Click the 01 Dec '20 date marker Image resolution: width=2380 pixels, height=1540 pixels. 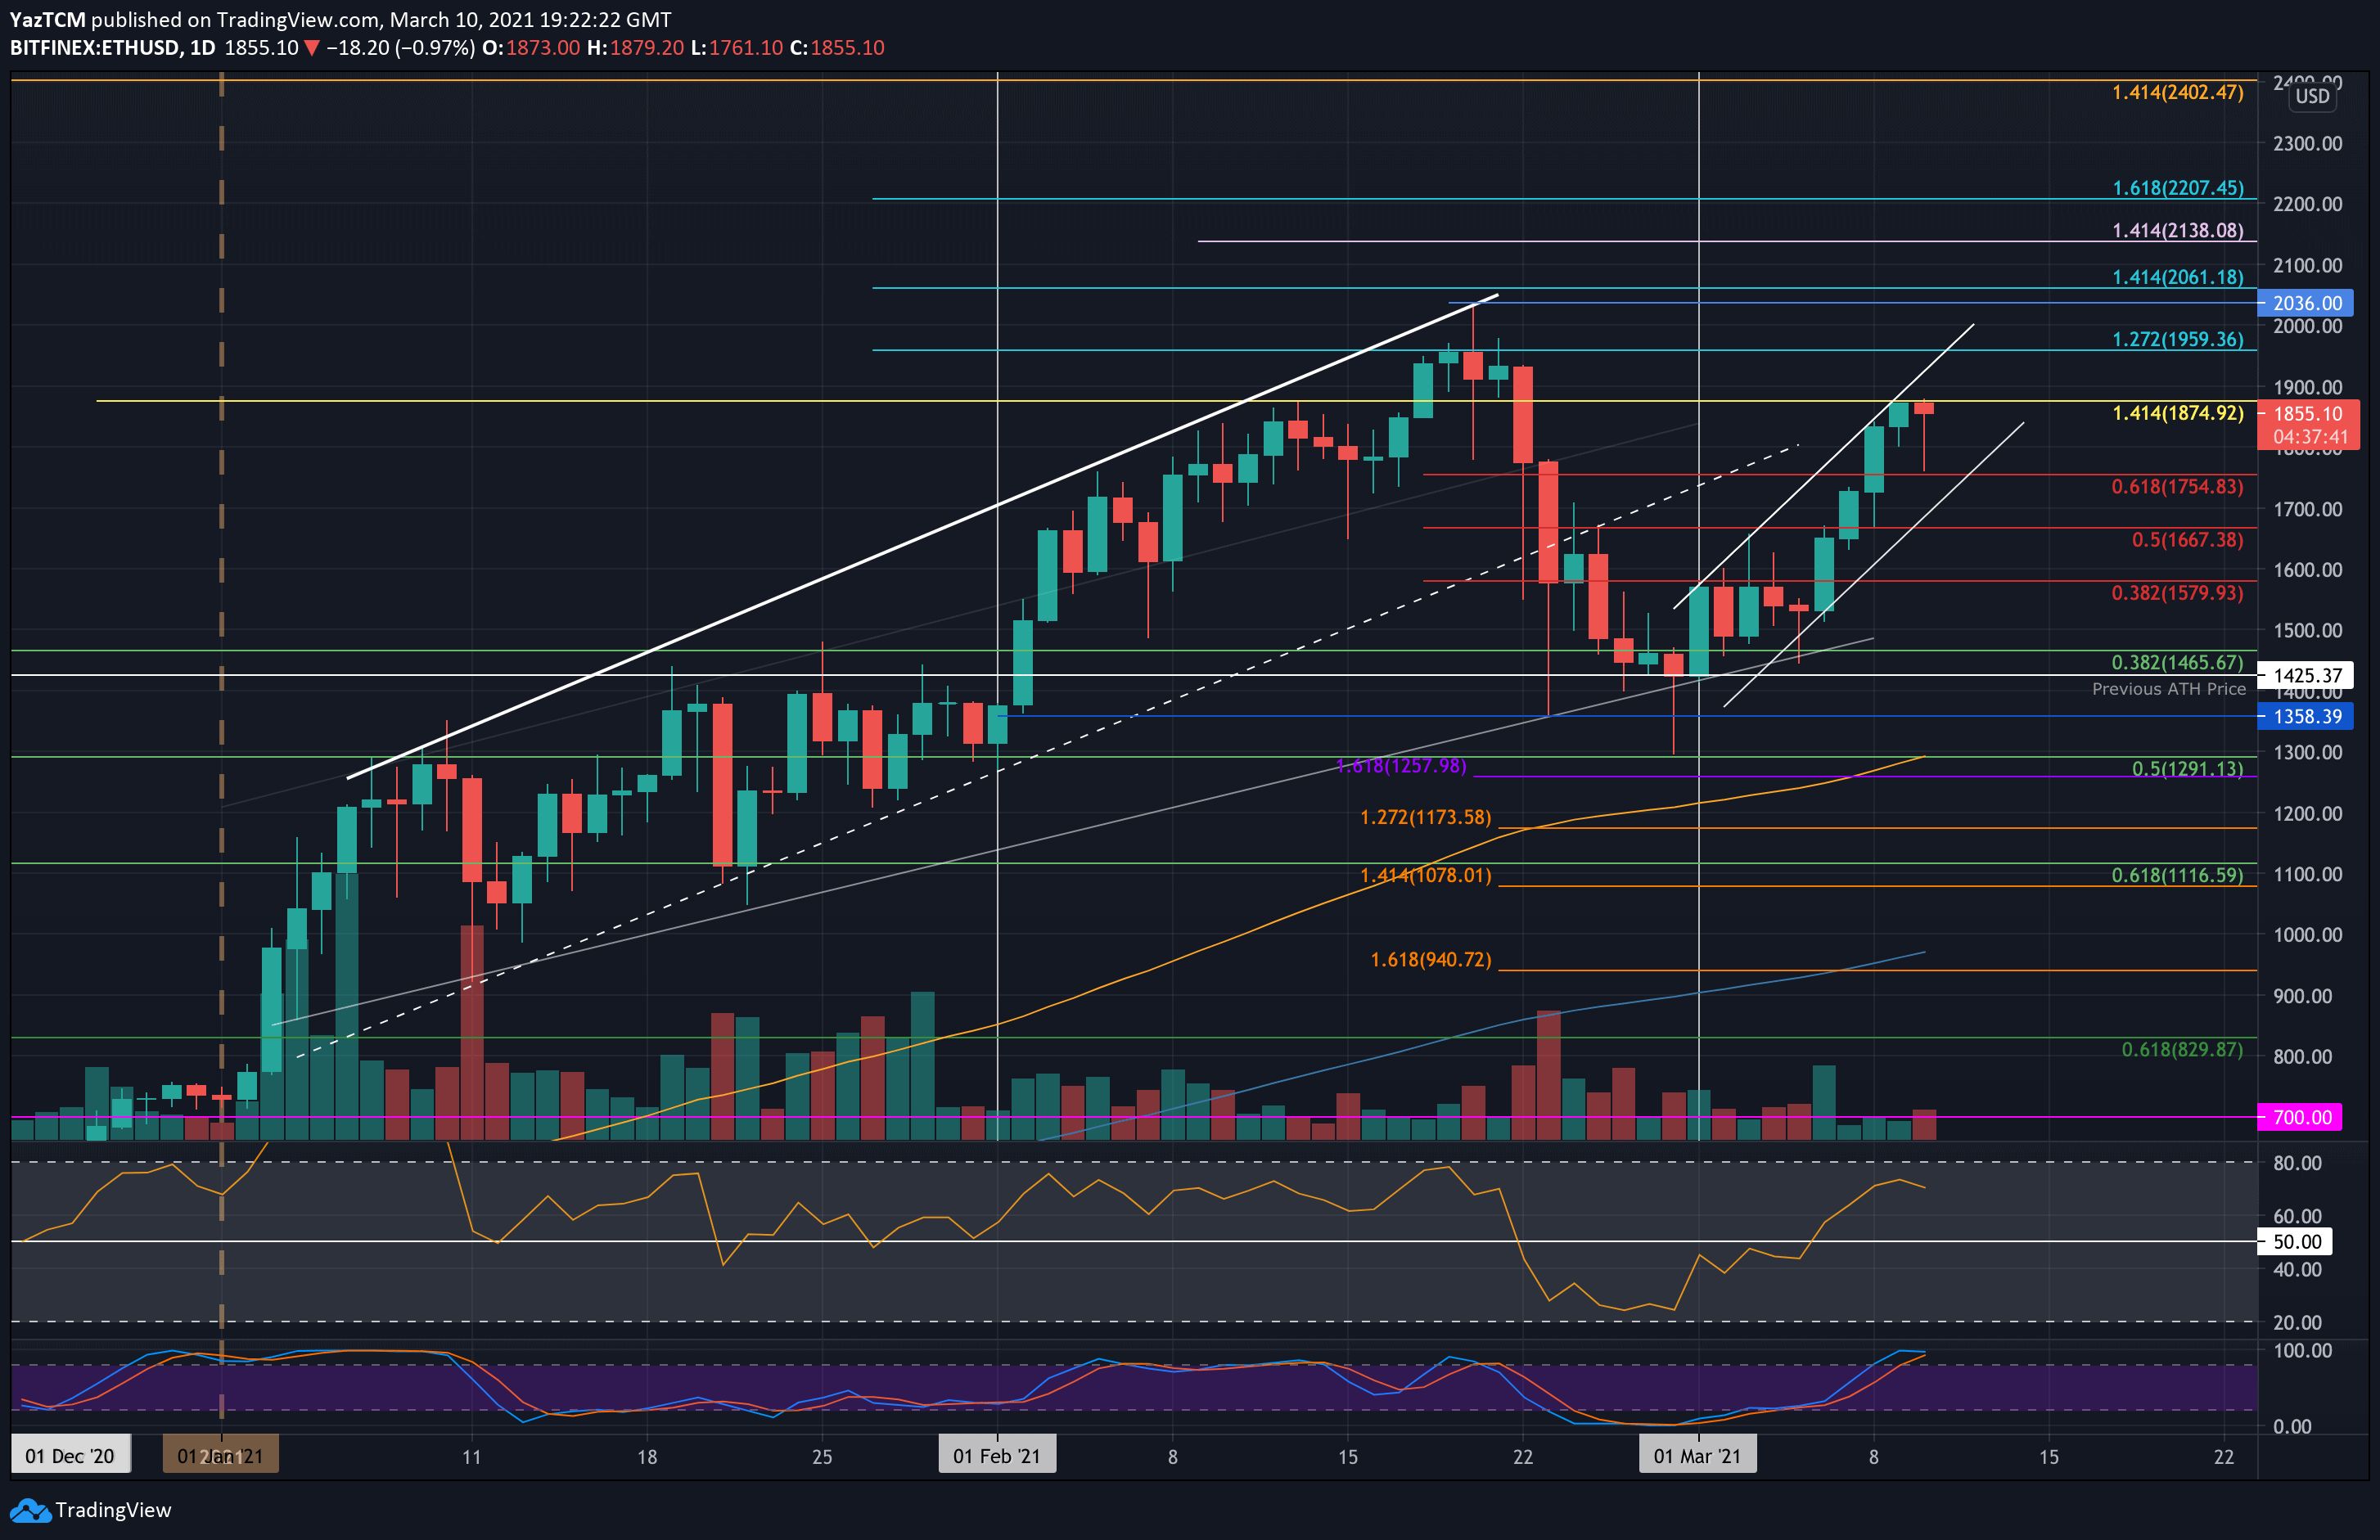click(x=70, y=1456)
